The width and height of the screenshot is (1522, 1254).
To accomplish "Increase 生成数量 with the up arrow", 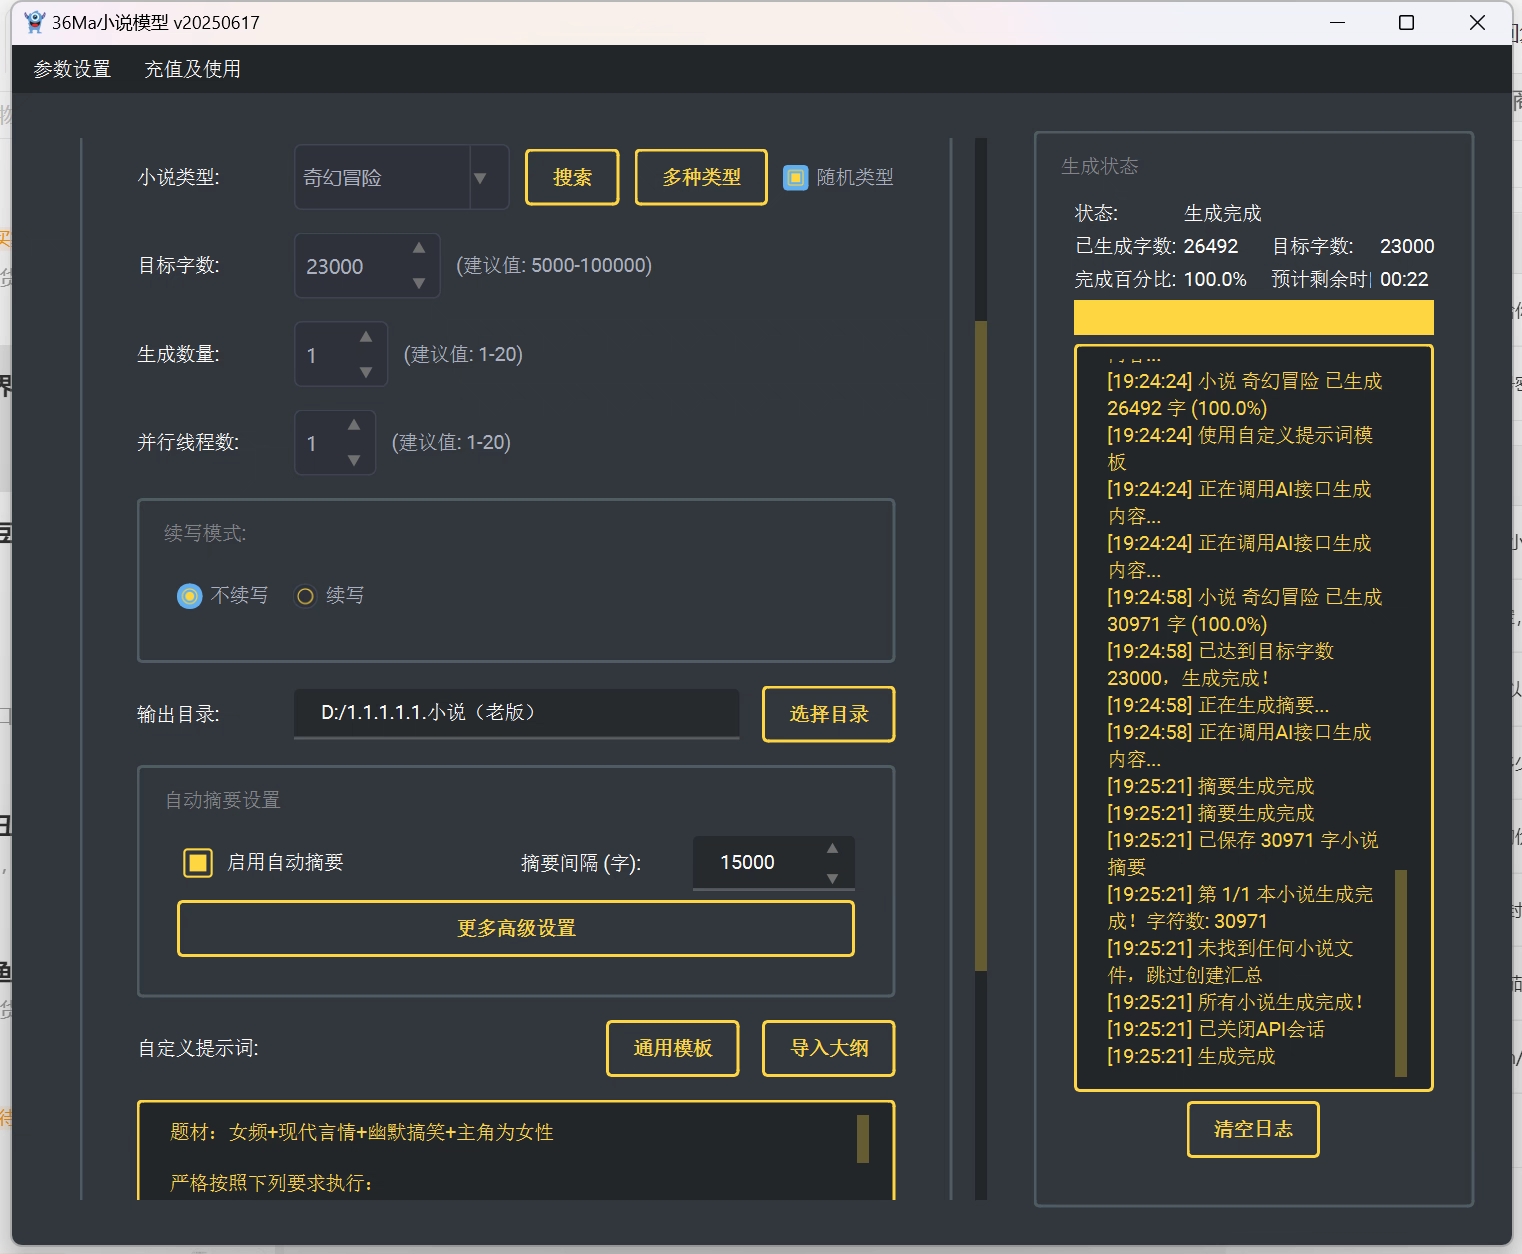I will point(366,337).
